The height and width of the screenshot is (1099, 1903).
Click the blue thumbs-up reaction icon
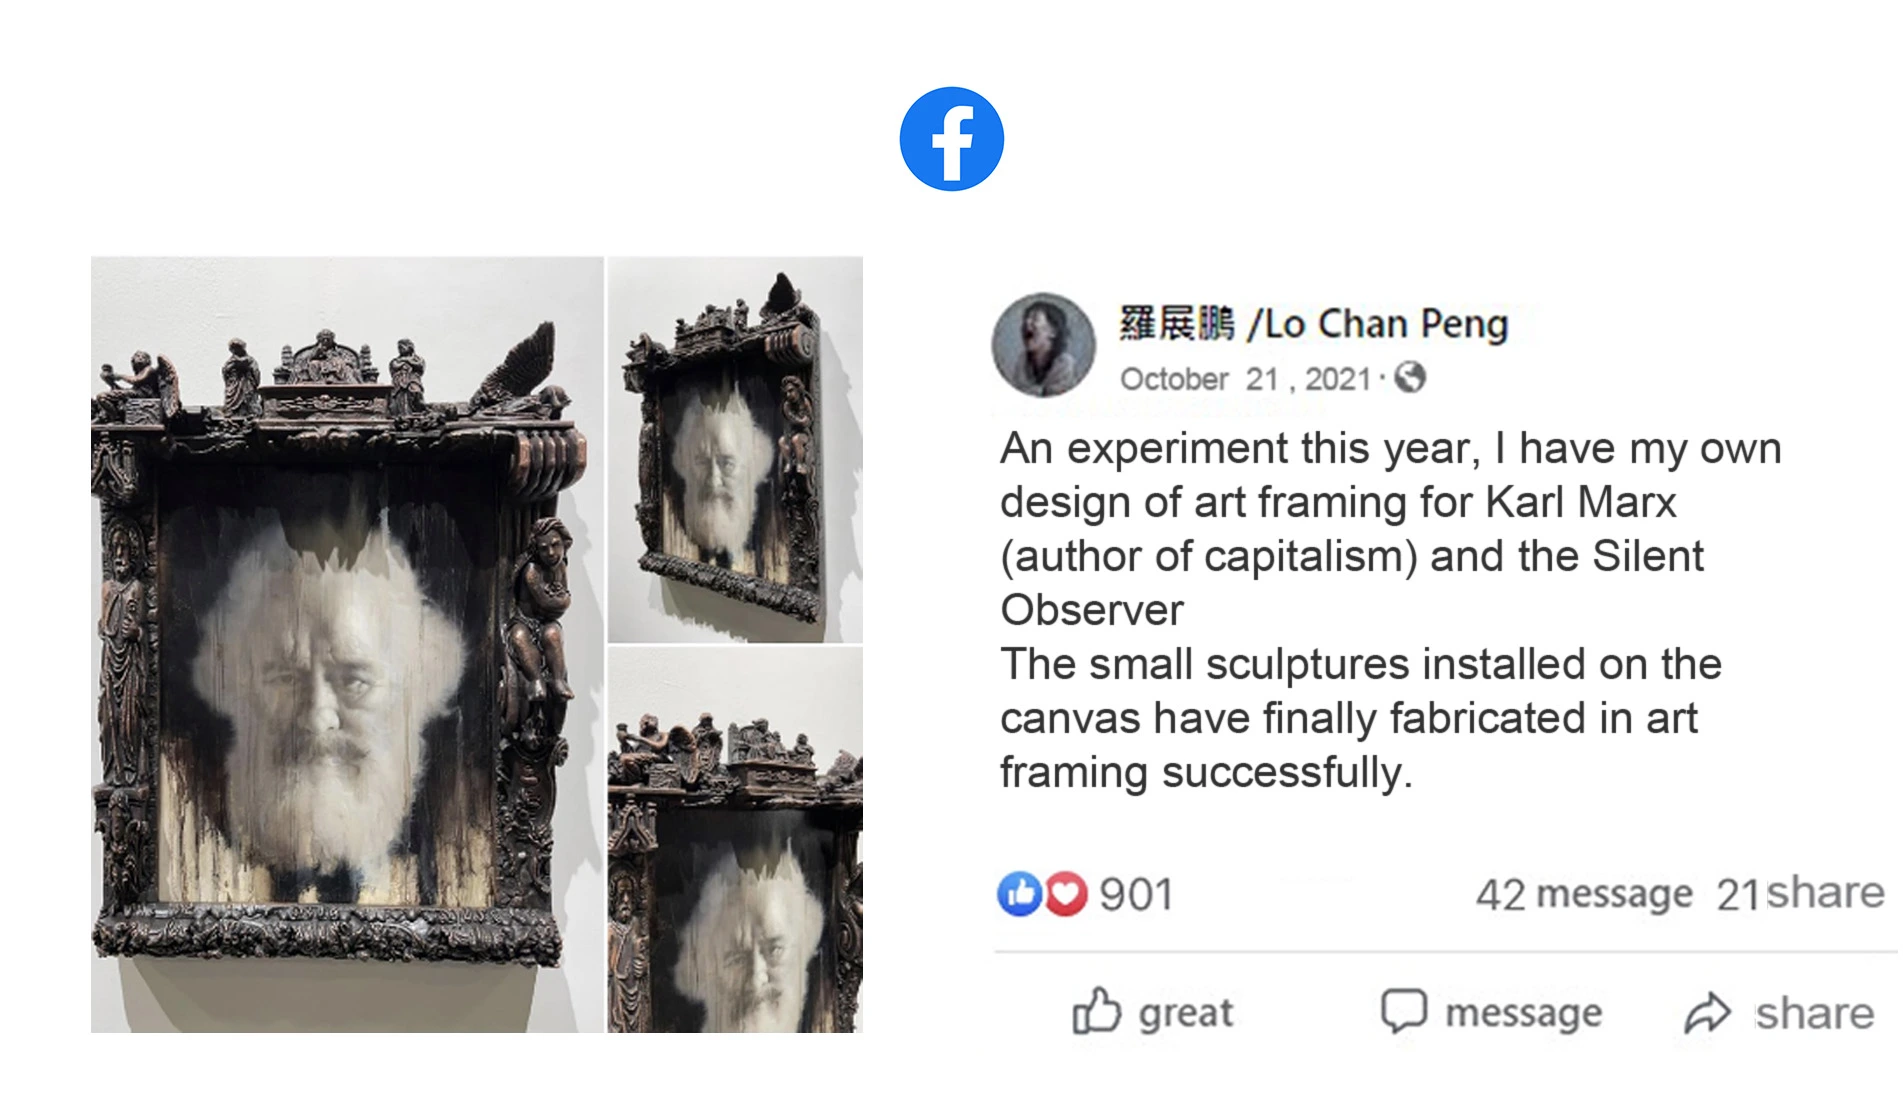1019,893
